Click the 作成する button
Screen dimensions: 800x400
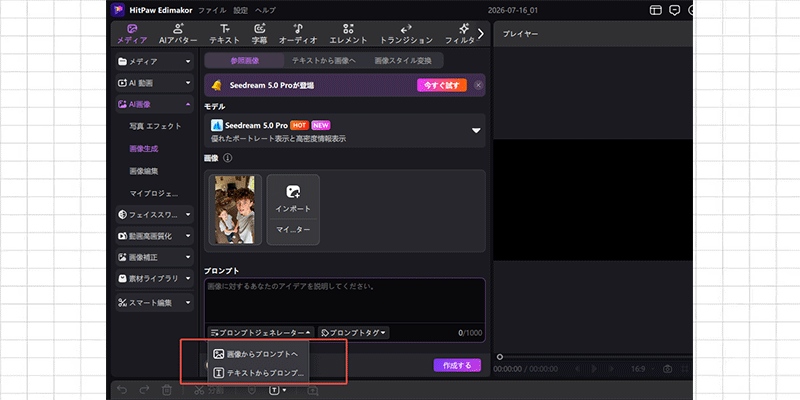(x=457, y=365)
